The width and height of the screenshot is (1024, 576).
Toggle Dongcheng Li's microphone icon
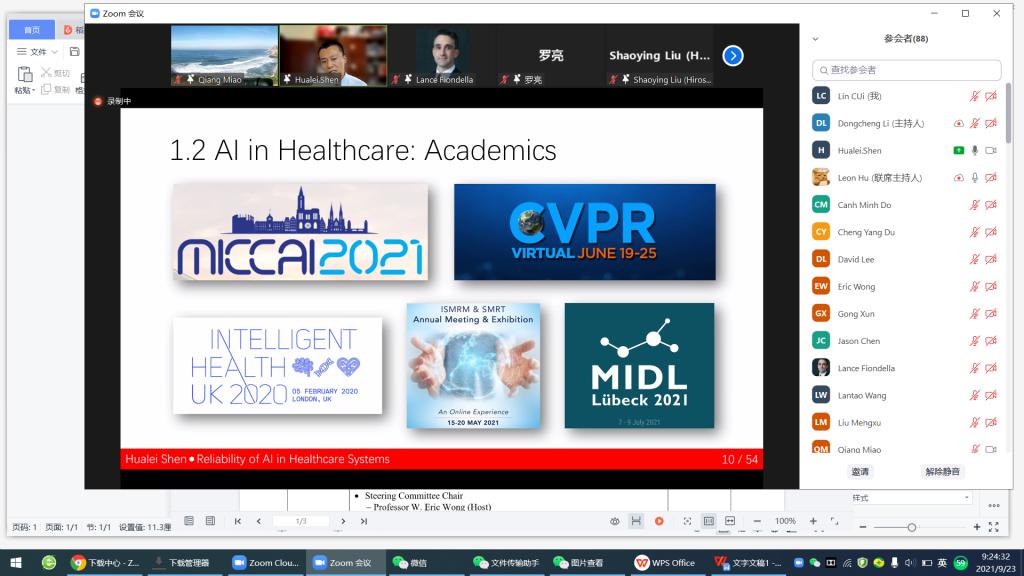pos(974,123)
